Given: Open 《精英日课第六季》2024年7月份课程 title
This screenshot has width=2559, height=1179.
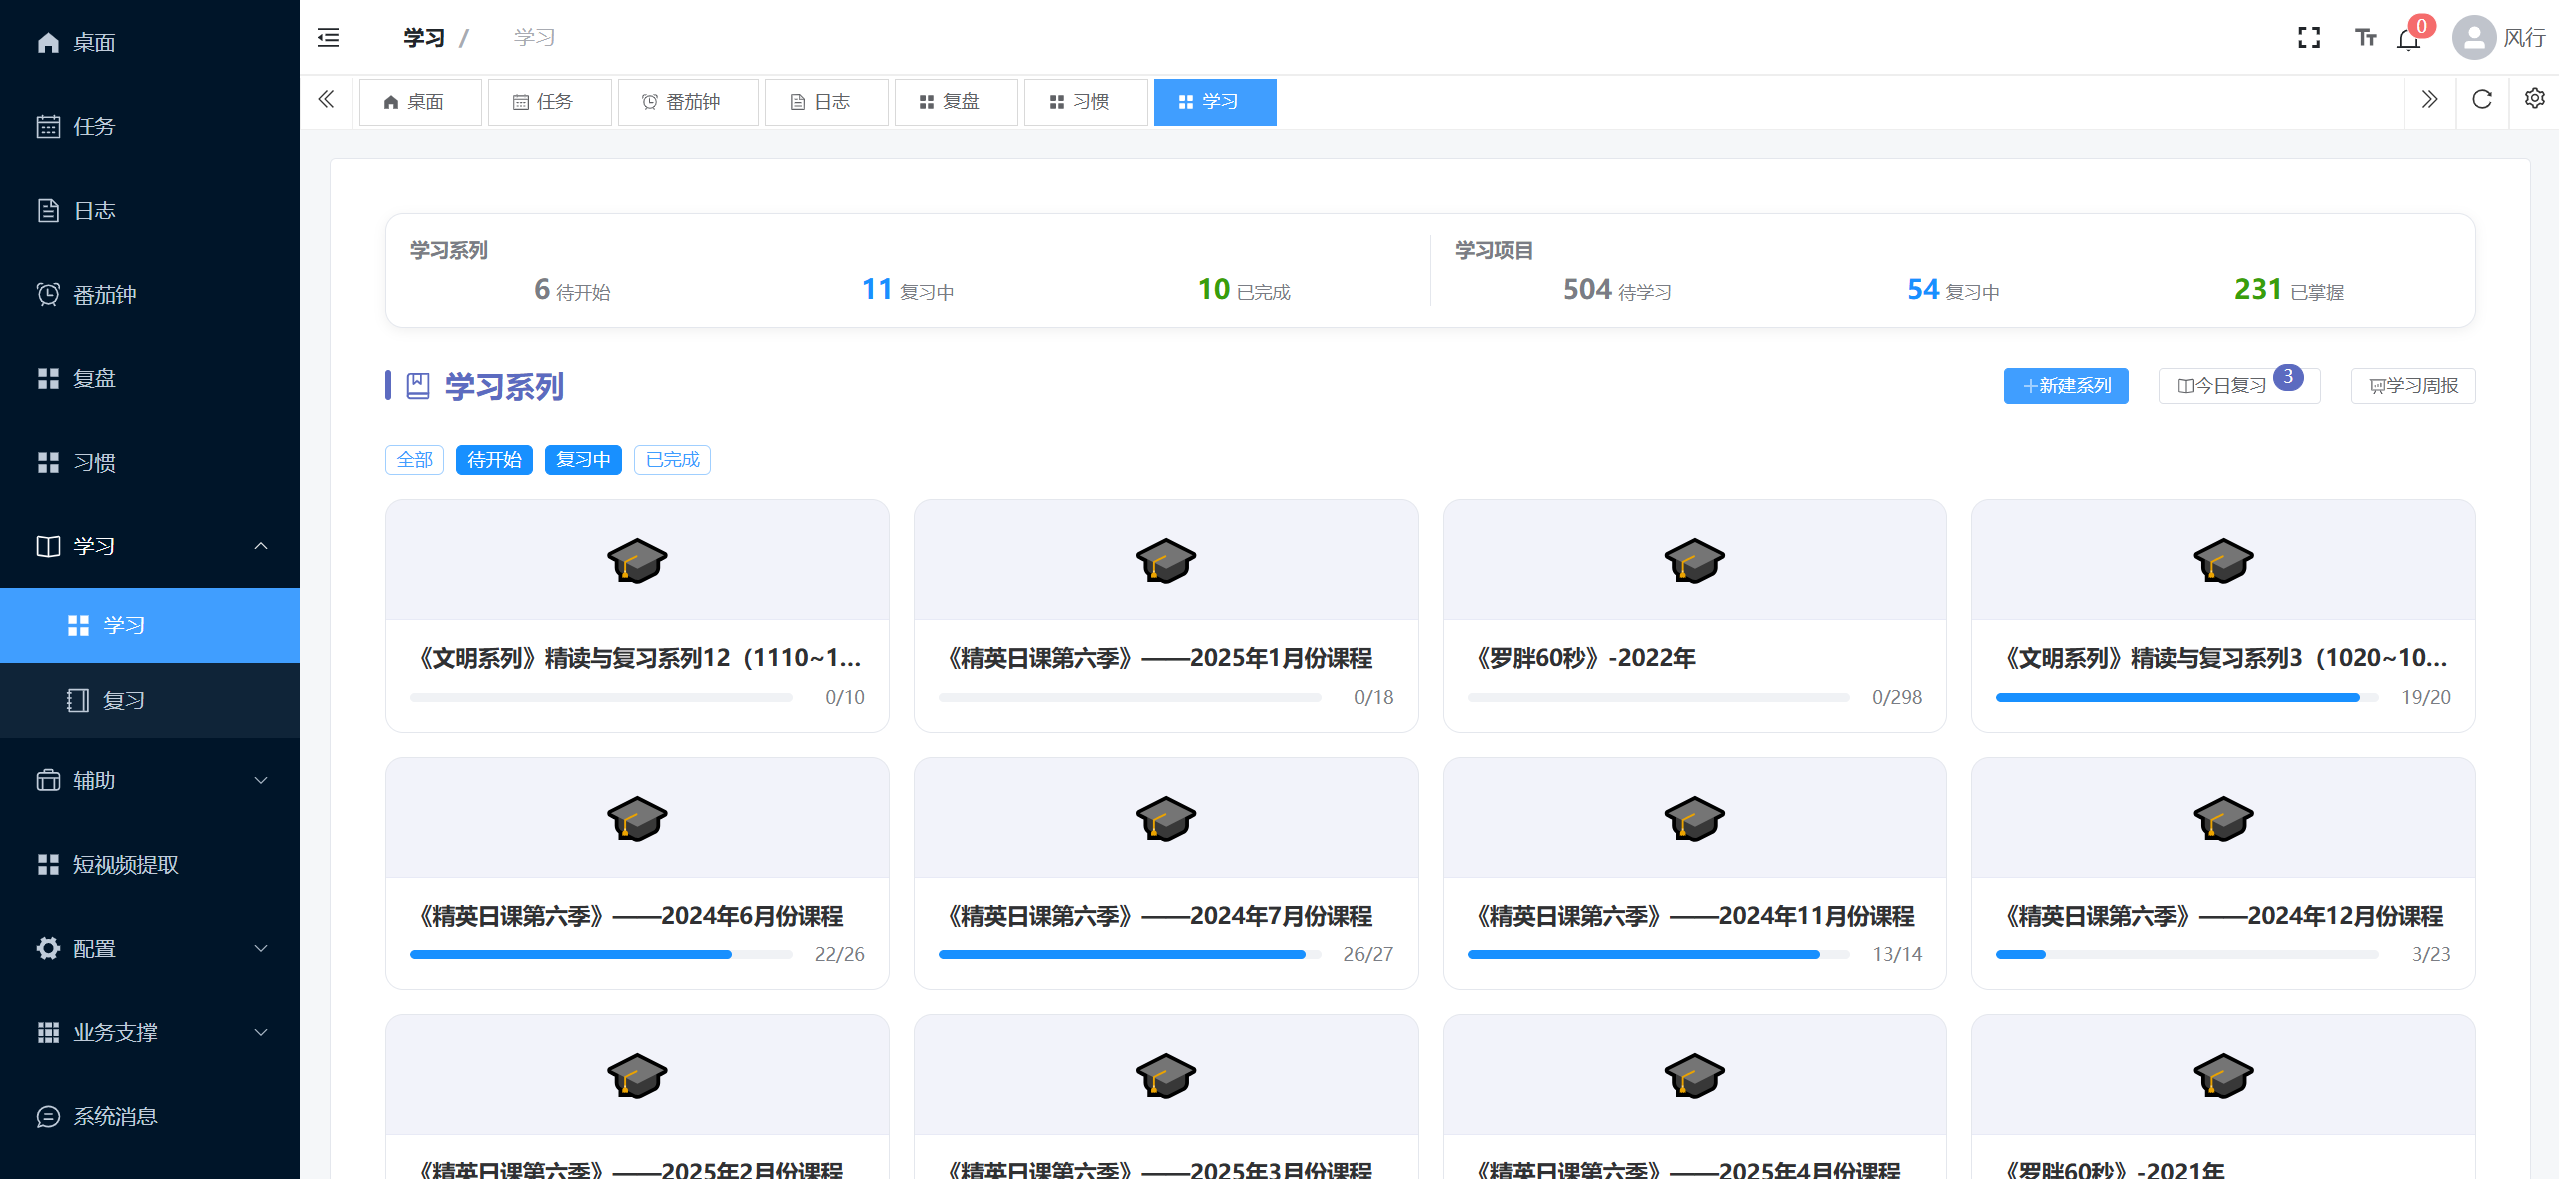Looking at the screenshot, I should click(x=1160, y=916).
